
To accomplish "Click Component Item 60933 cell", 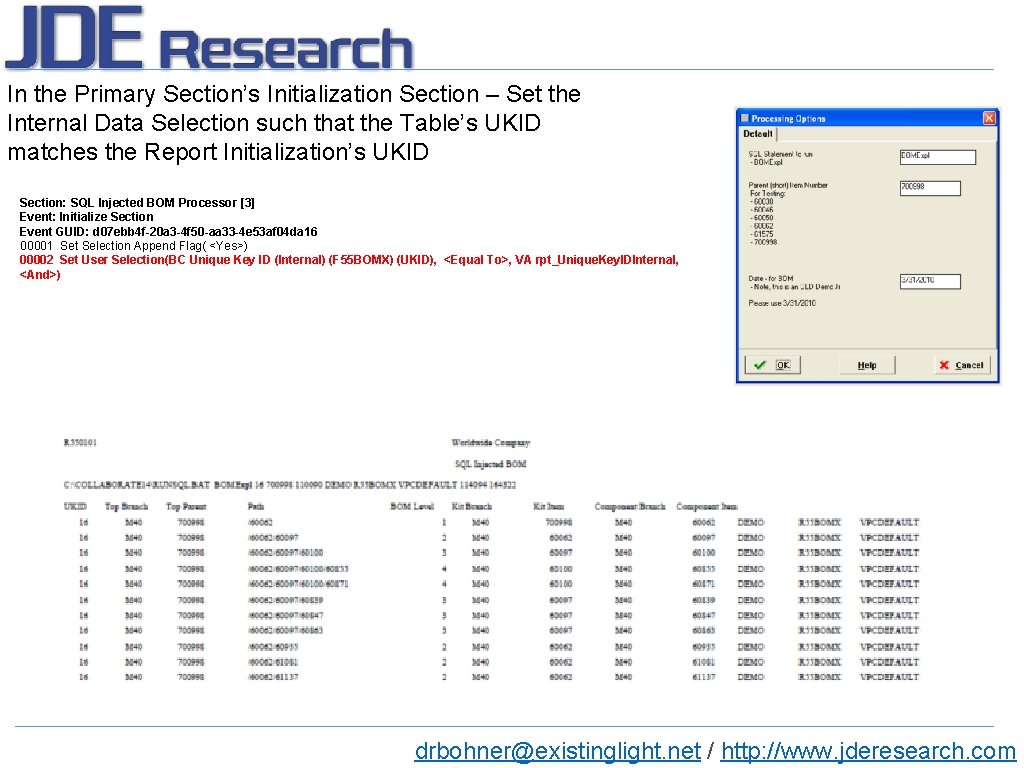I will tap(703, 647).
